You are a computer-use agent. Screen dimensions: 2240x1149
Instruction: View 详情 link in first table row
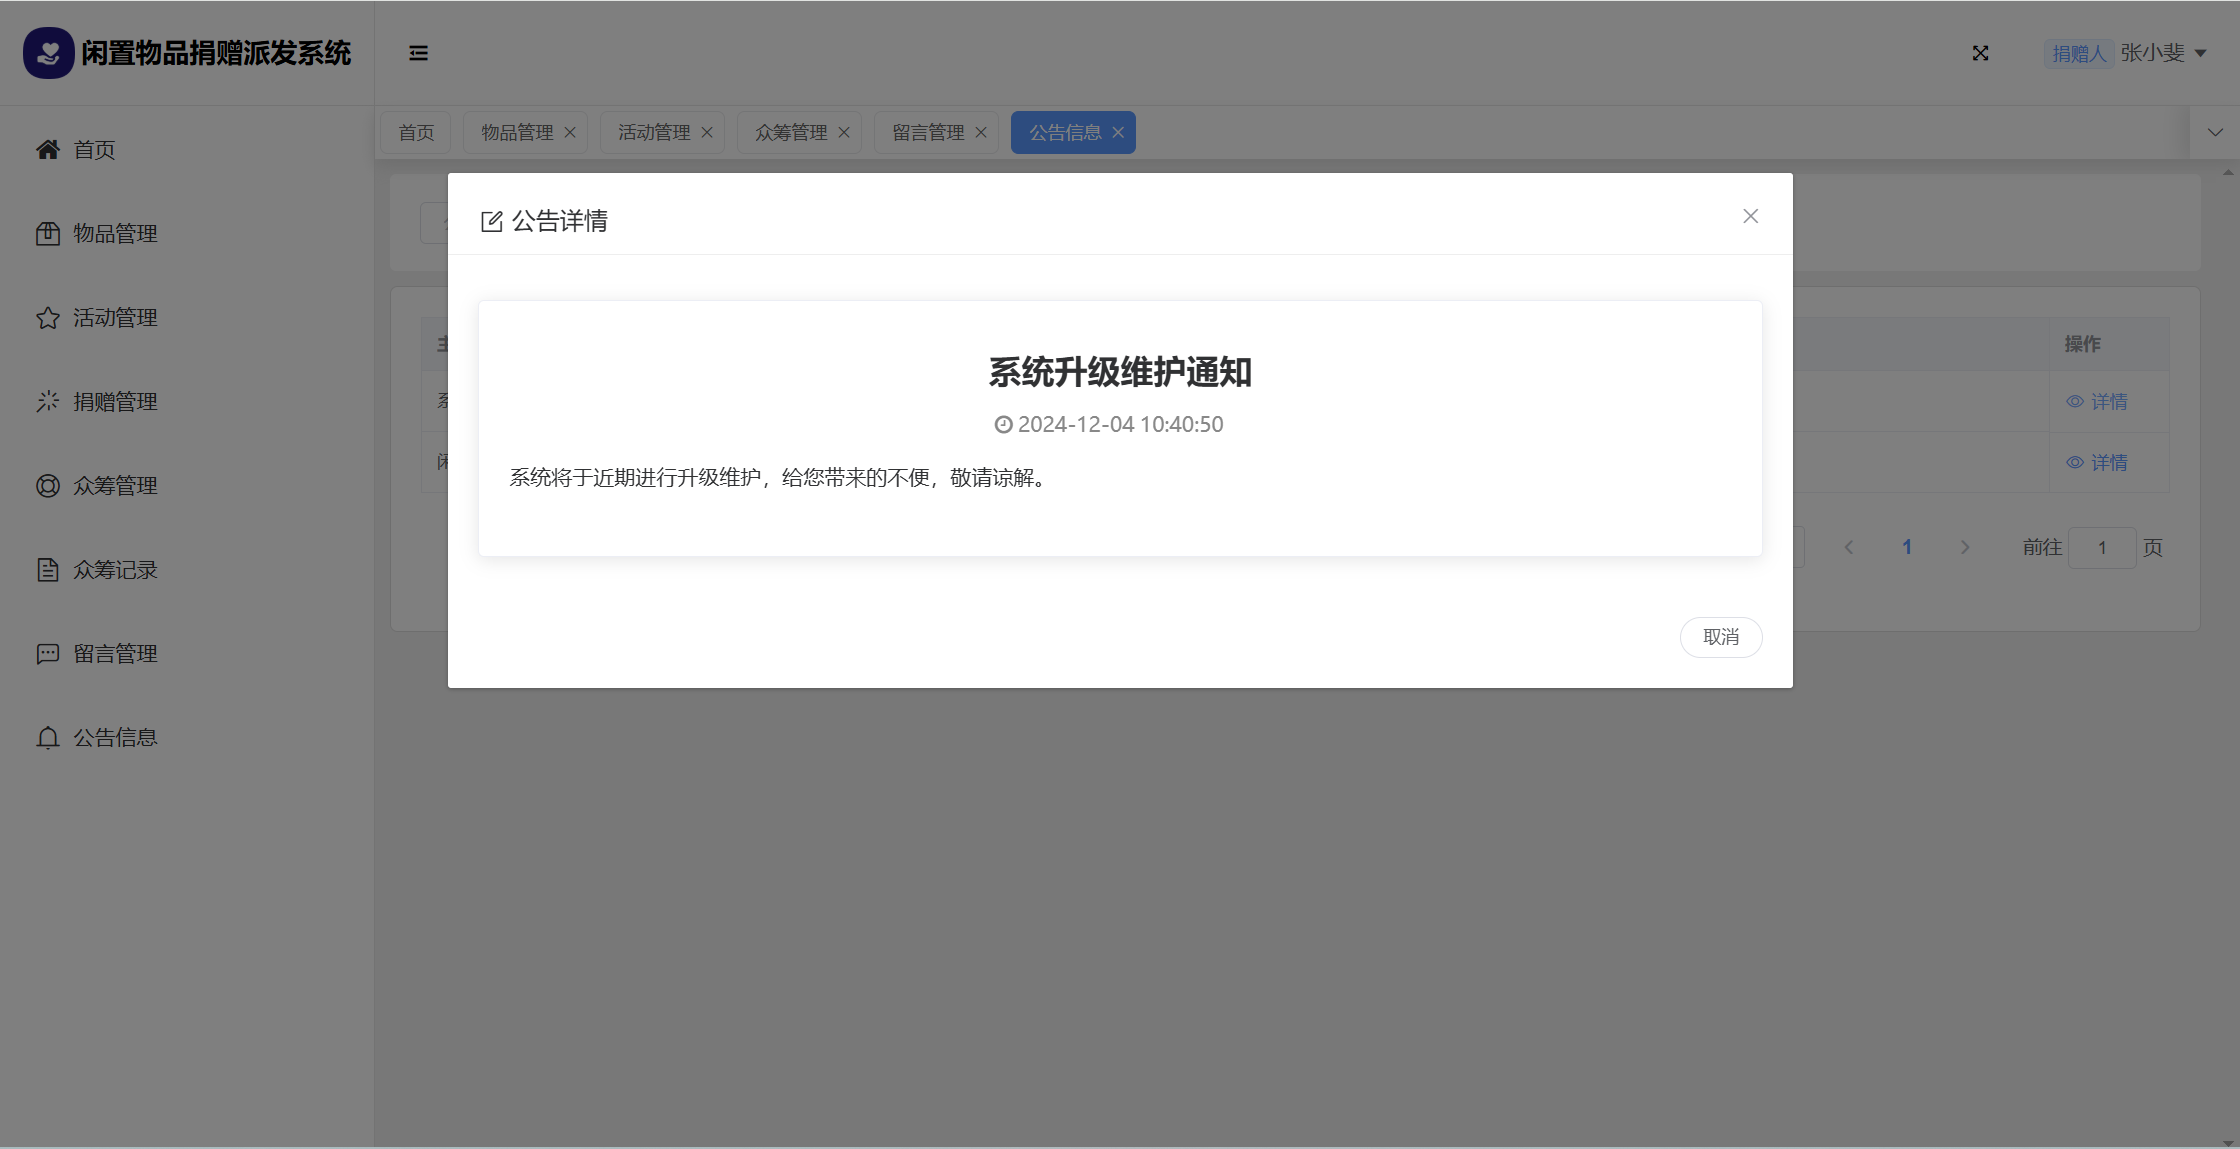2098,402
